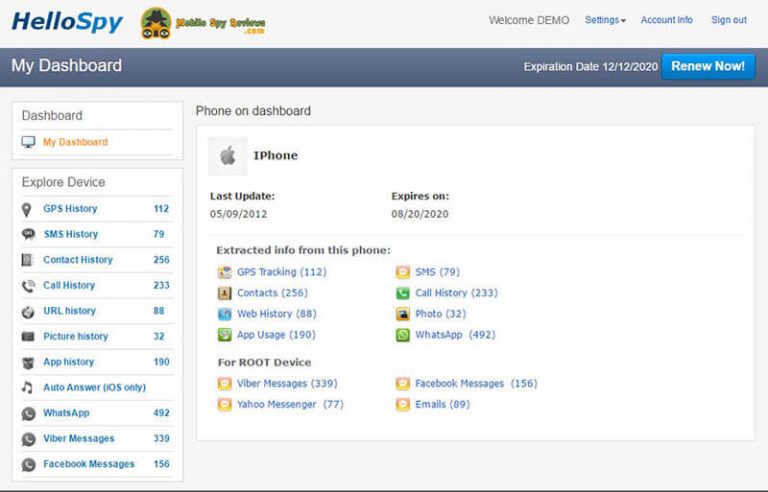
Task: Open Call History in sidebar
Action: (x=69, y=285)
